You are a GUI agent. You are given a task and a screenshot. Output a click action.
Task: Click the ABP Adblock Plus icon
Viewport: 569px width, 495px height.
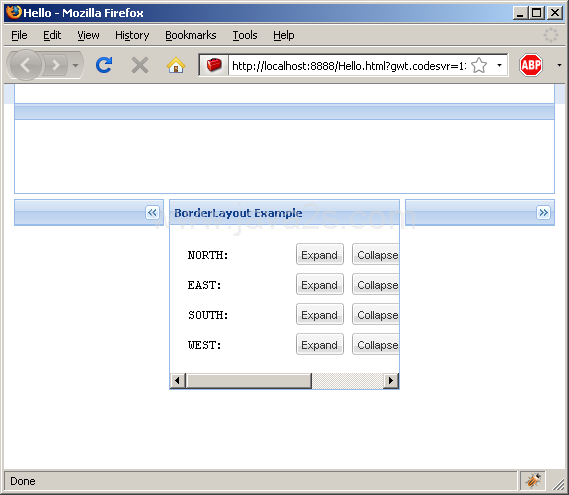531,65
